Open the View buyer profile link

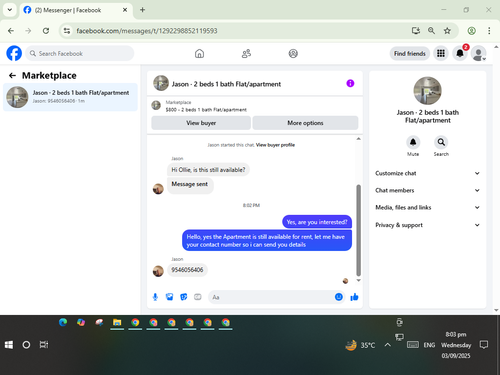coord(275,145)
